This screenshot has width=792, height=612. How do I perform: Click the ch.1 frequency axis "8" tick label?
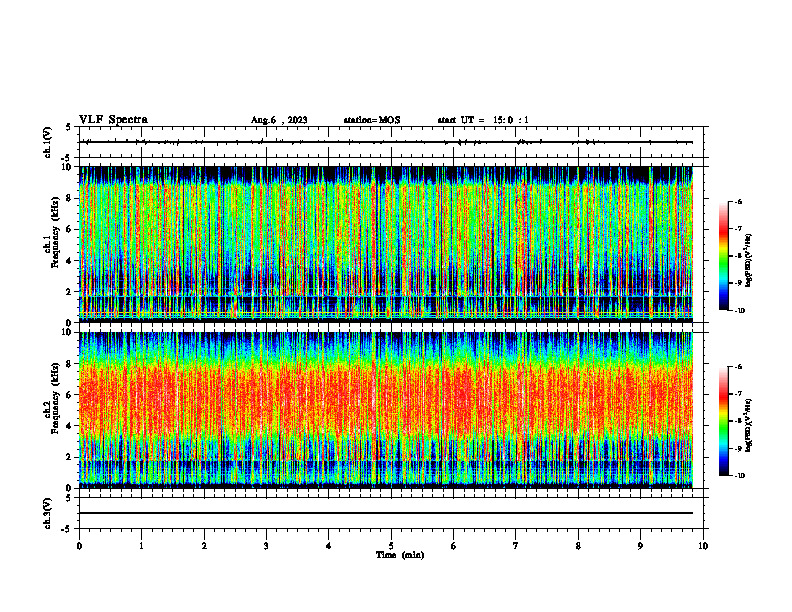tap(70, 198)
